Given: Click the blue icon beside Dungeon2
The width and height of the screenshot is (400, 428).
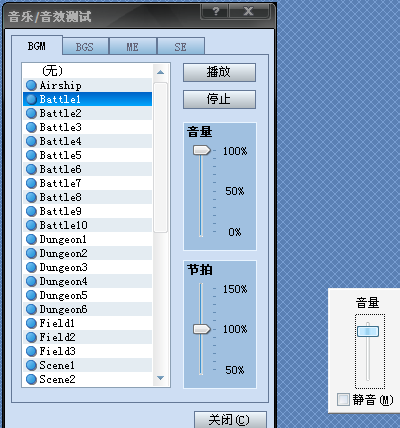Looking at the screenshot, I should click(x=31, y=253).
